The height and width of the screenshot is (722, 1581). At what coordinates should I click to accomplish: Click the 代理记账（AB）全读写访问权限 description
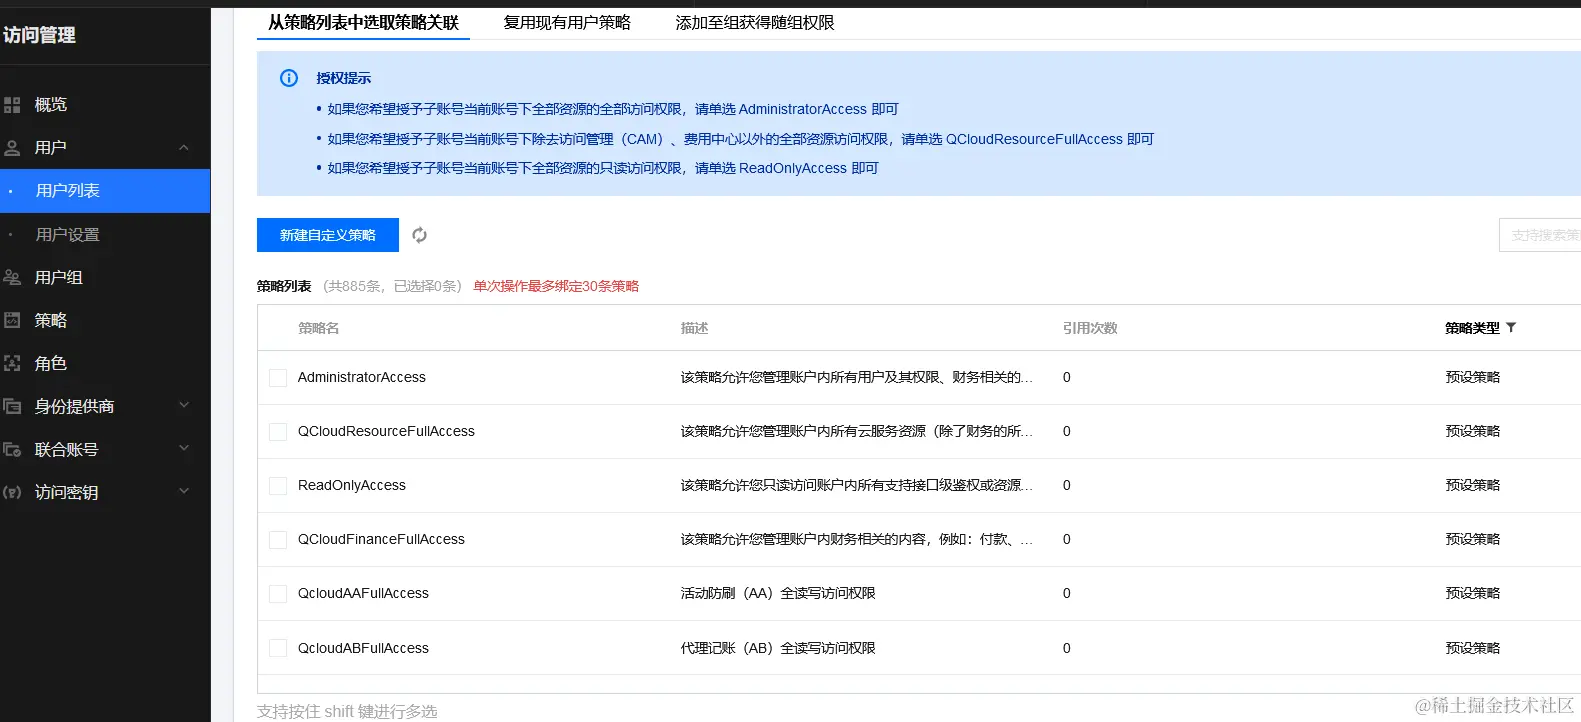(x=778, y=648)
